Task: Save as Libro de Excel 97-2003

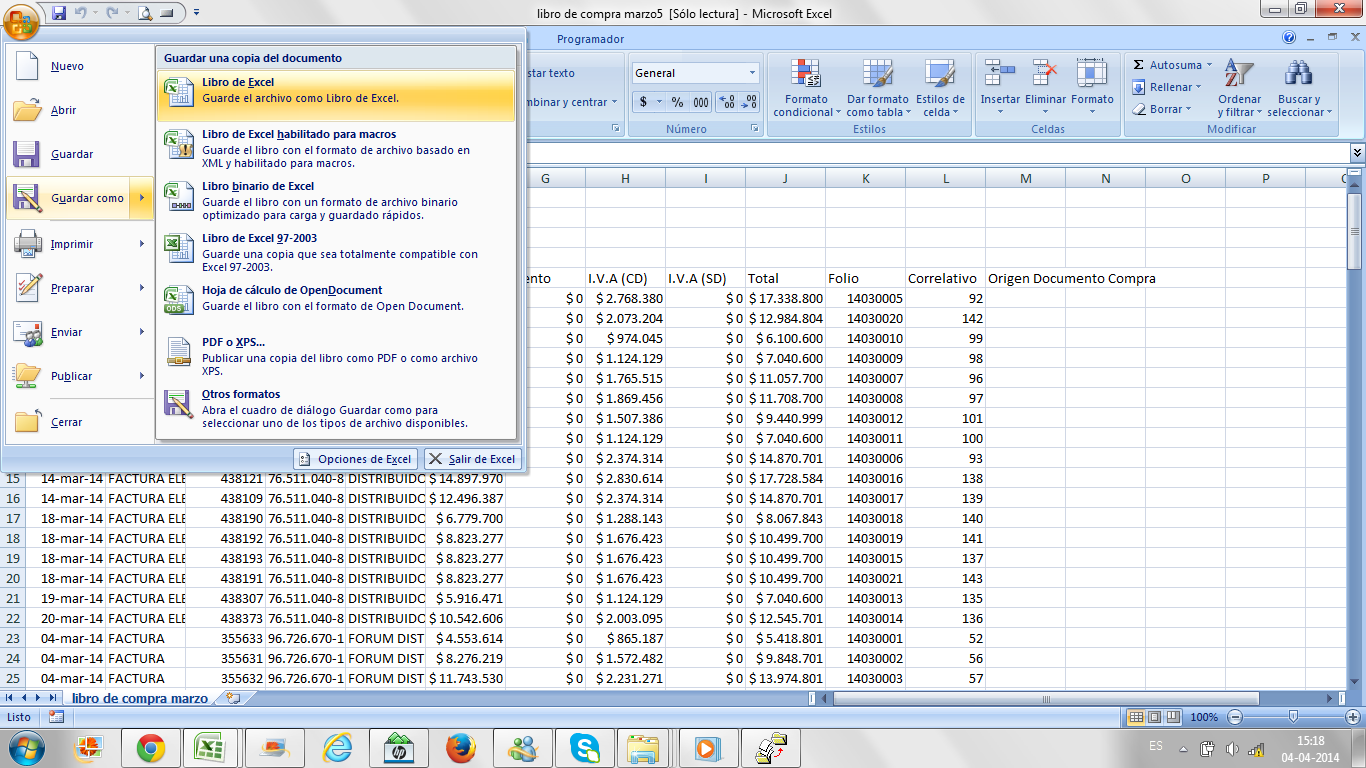Action: pyautogui.click(x=336, y=251)
